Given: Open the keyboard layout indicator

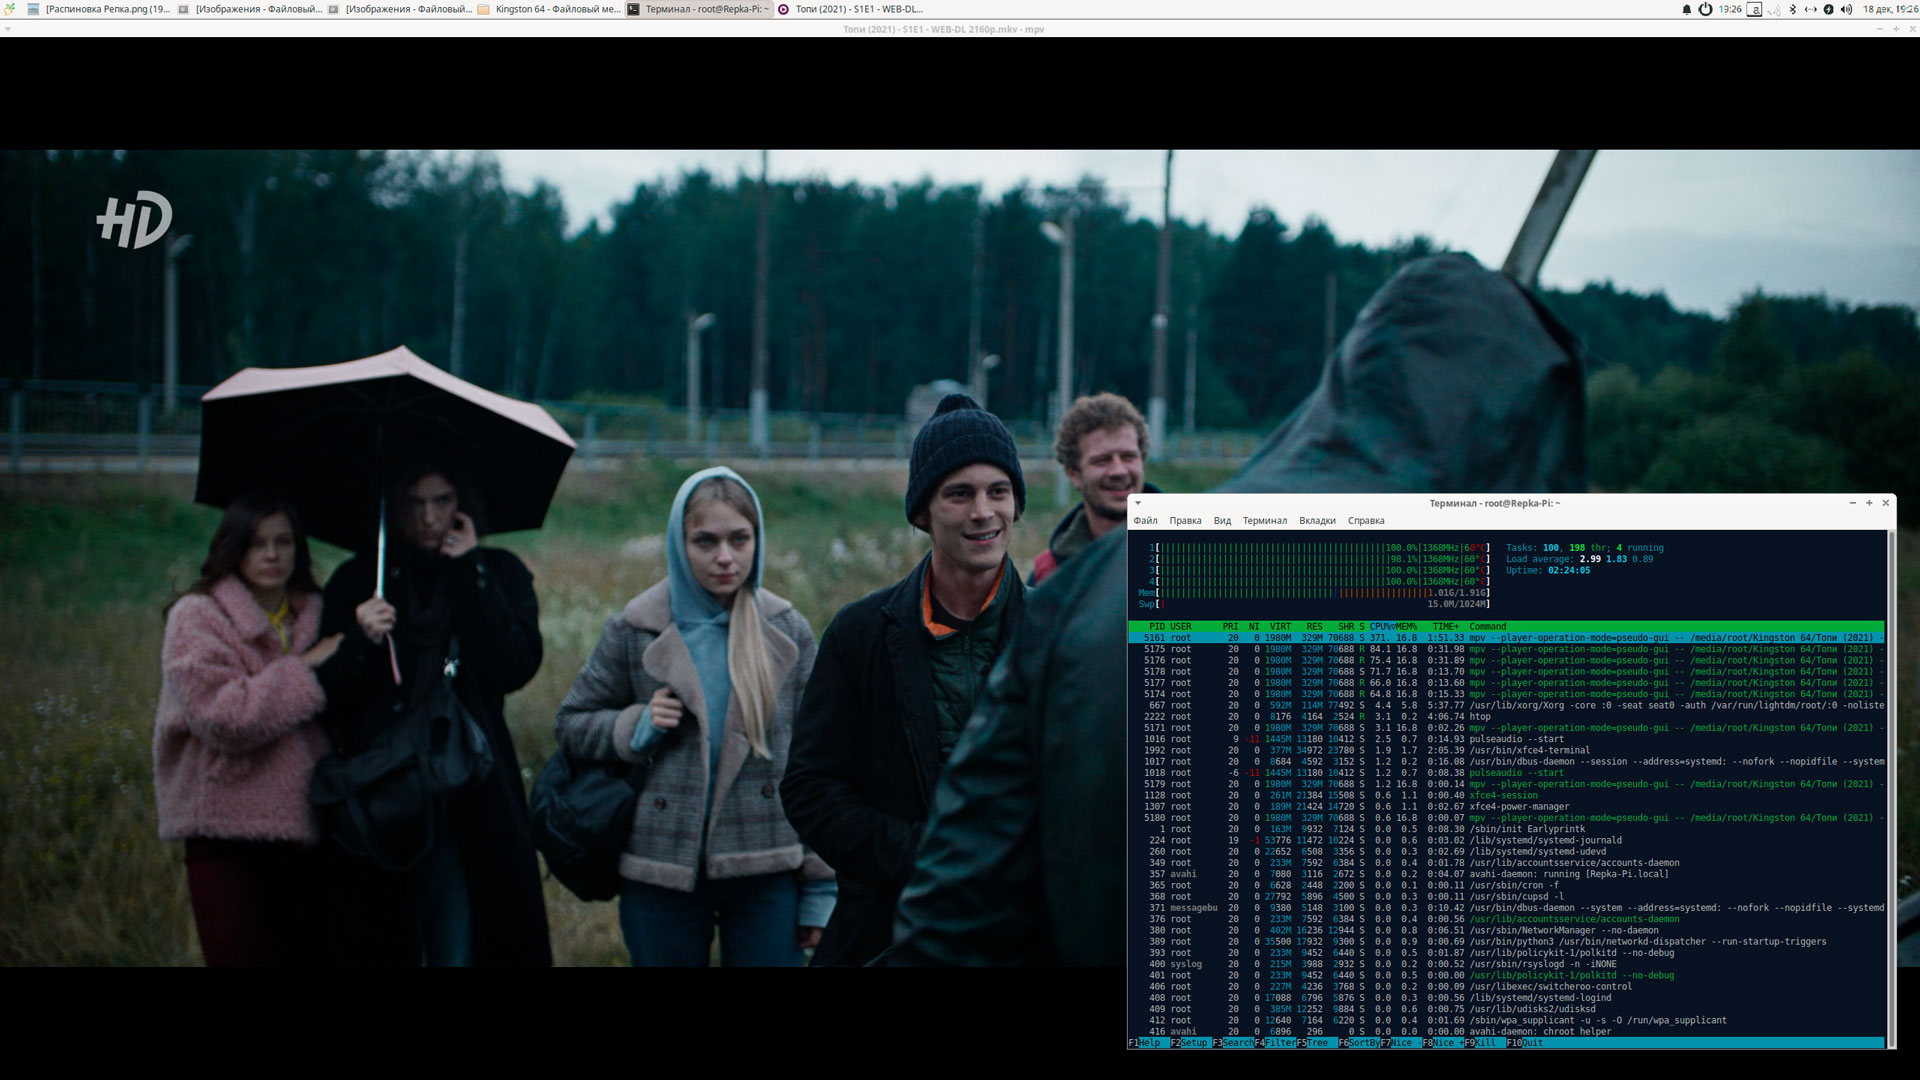Looking at the screenshot, I should (x=1754, y=9).
